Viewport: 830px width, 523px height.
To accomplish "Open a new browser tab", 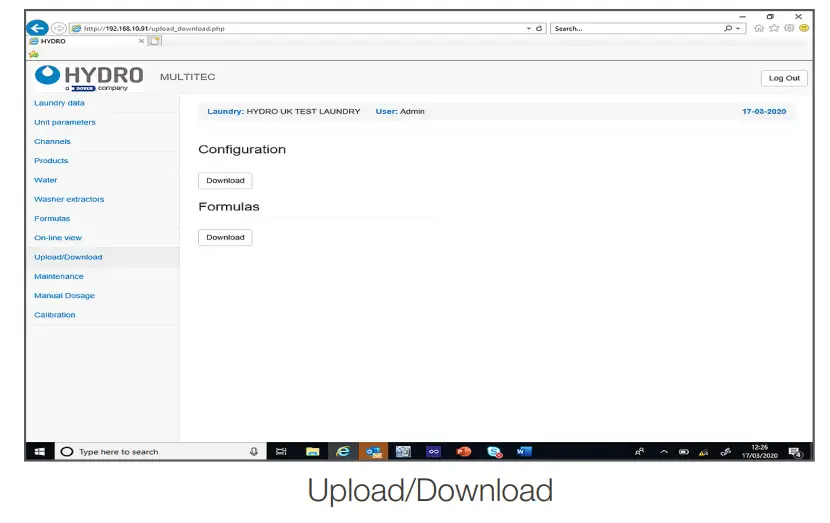I will pos(155,41).
